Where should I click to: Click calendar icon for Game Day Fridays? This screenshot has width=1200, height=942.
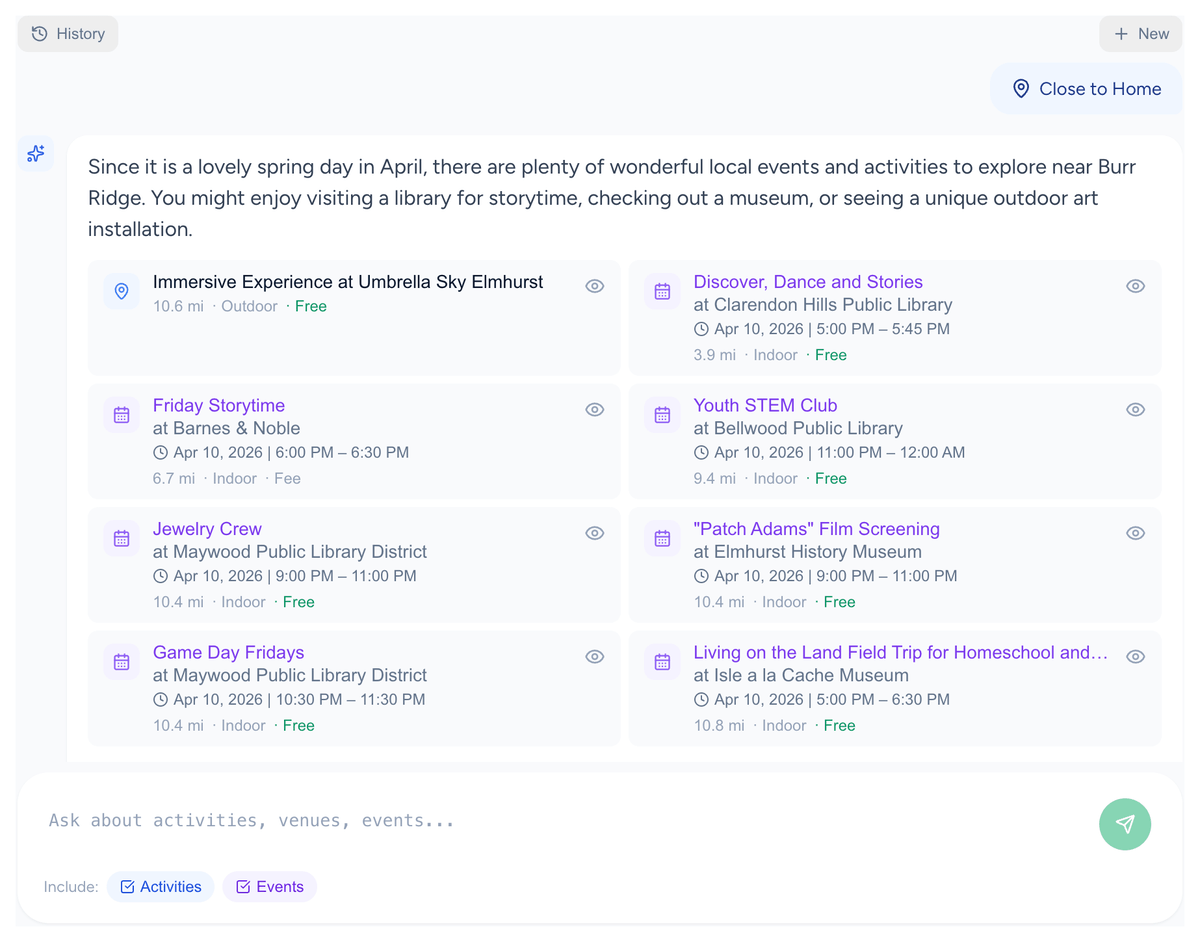(x=121, y=662)
